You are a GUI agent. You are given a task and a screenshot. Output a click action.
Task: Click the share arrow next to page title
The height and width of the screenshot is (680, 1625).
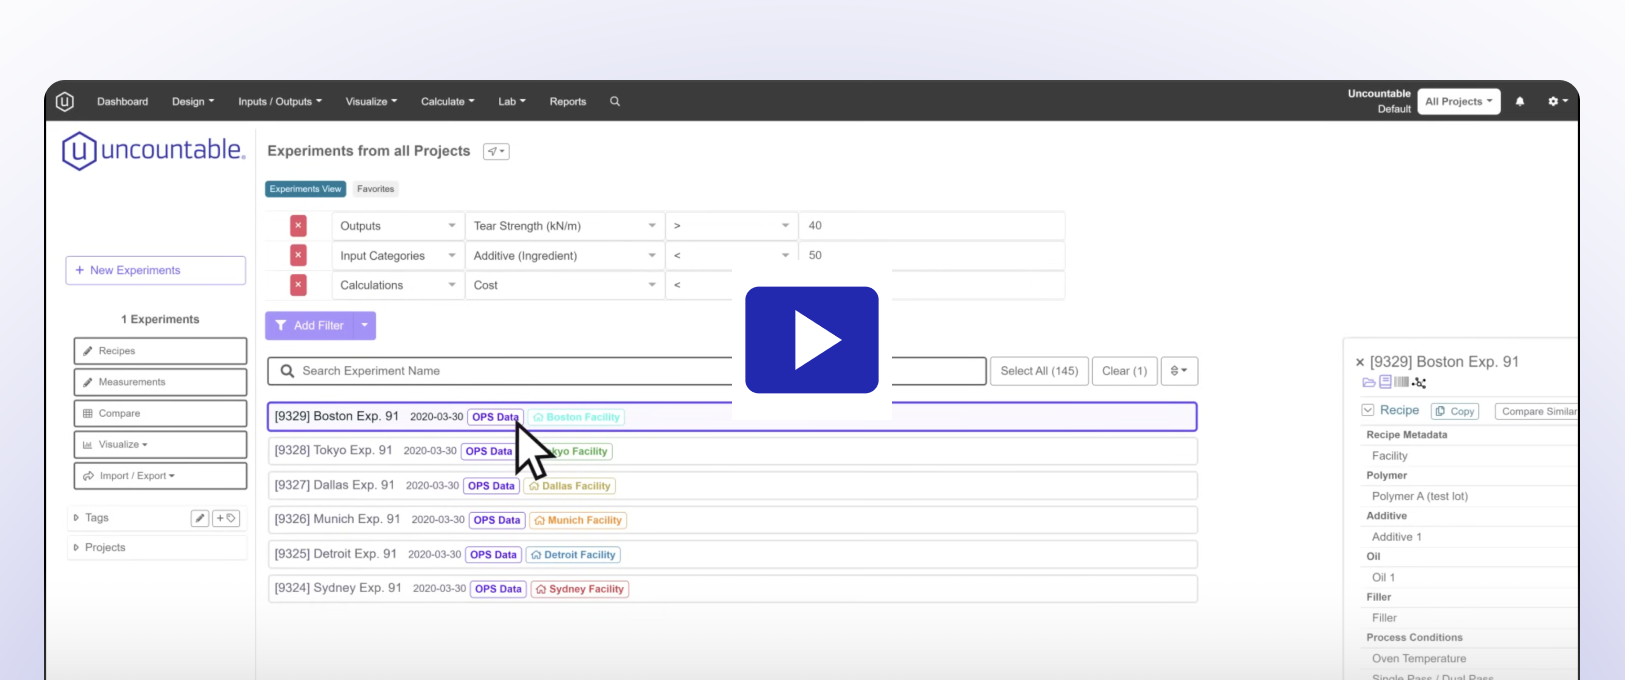point(496,151)
